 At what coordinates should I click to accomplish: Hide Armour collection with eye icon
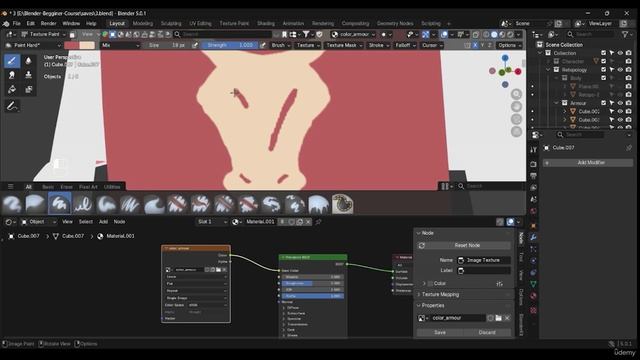tap(620, 103)
